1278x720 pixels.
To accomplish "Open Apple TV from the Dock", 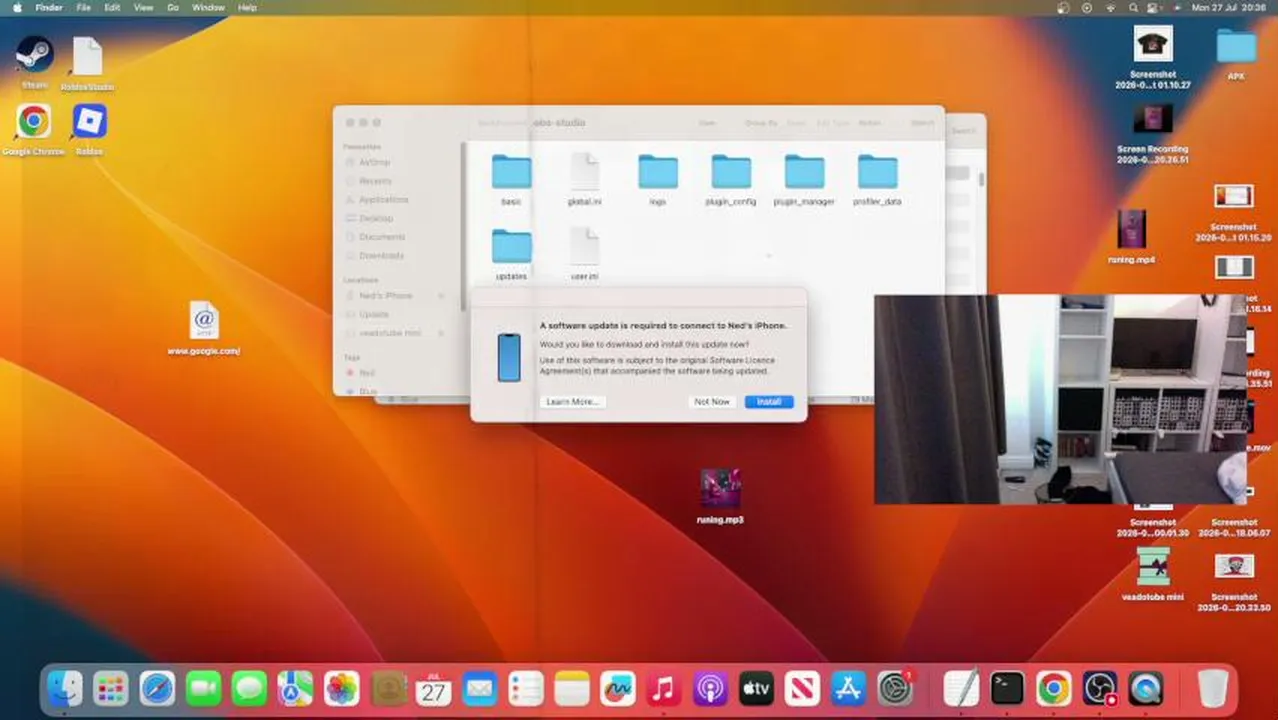I will [756, 688].
